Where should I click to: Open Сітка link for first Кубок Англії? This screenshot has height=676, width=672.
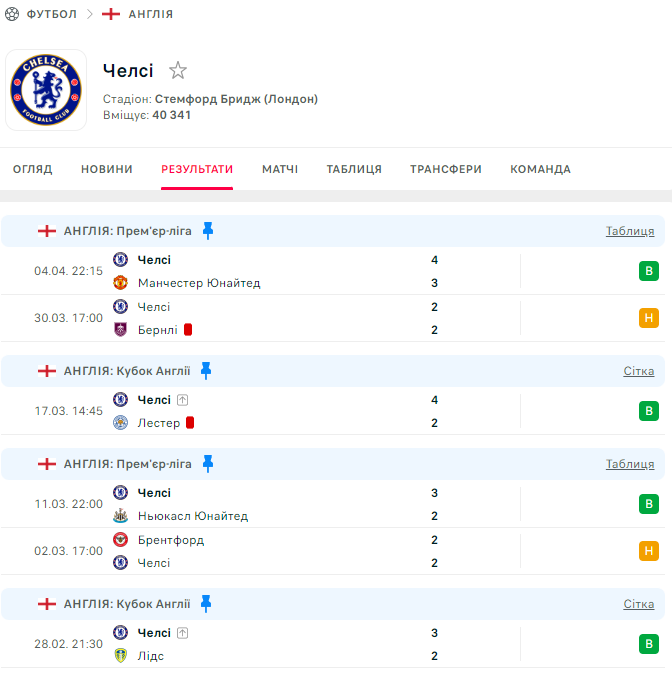point(639,371)
